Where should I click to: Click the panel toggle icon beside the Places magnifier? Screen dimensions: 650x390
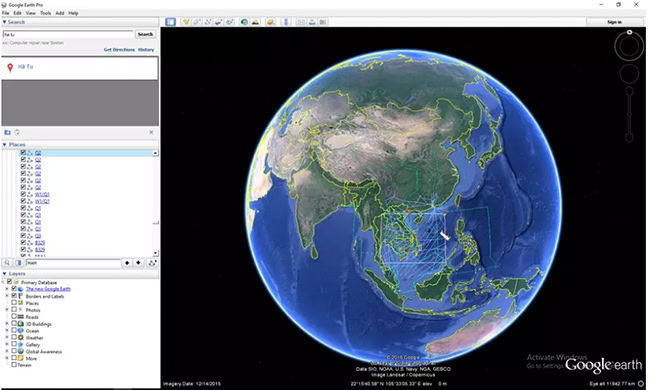18,263
